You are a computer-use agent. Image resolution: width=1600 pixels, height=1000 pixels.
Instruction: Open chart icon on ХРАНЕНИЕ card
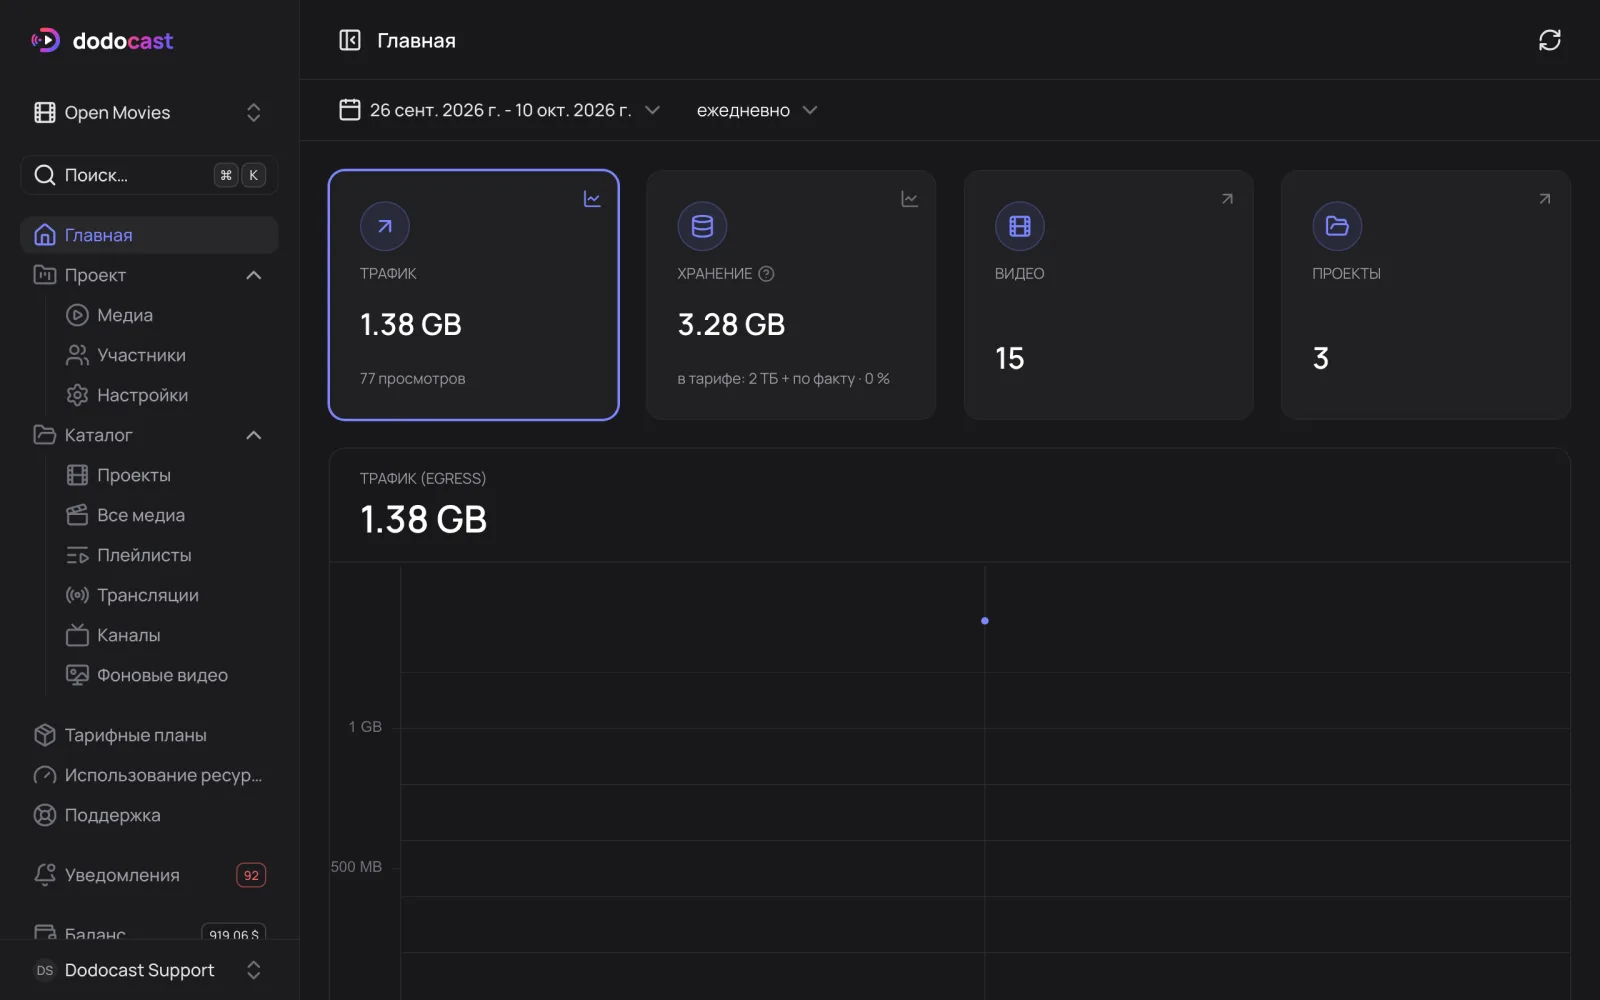click(x=909, y=199)
